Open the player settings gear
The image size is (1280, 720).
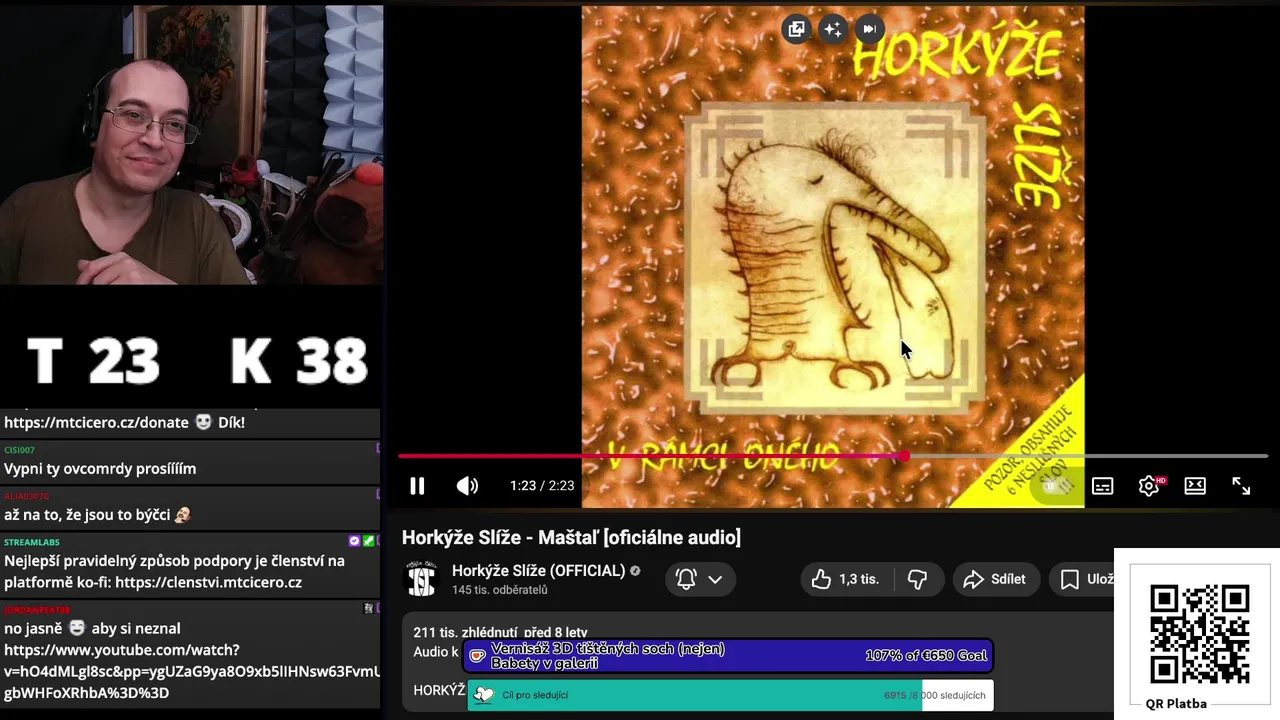[1149, 486]
